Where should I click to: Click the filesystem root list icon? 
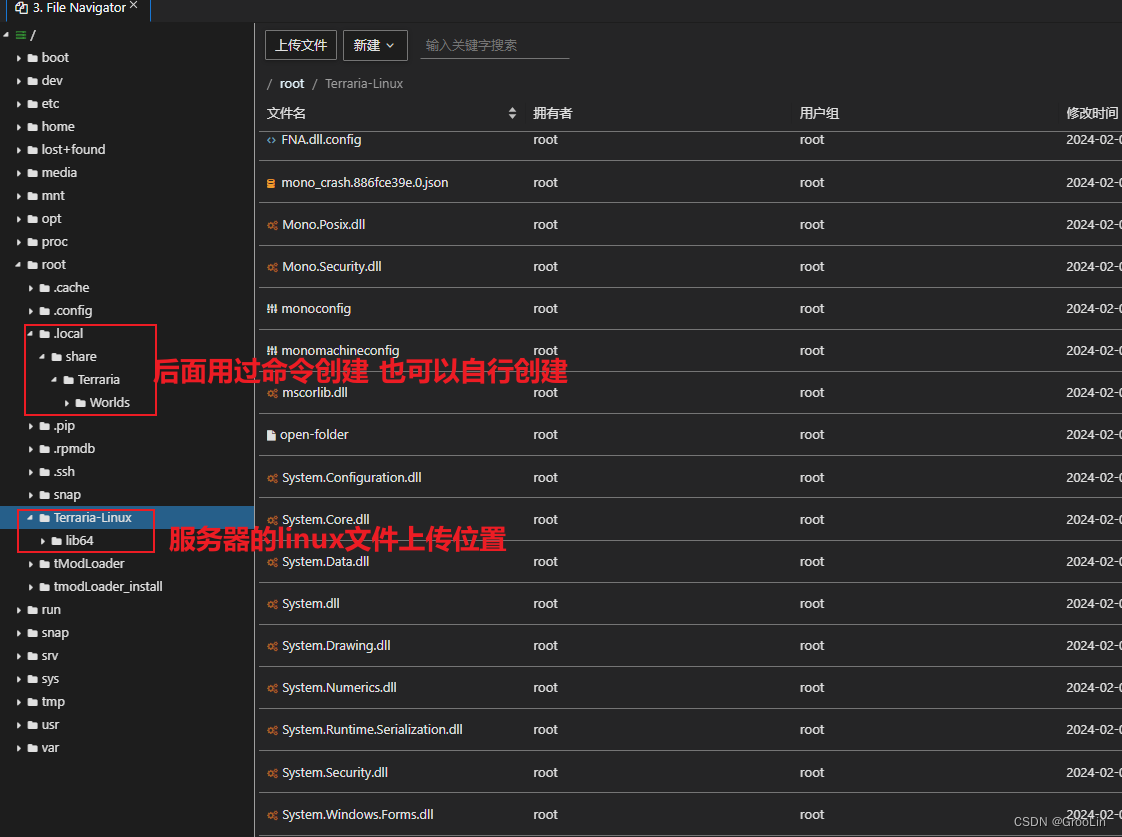click(x=21, y=35)
